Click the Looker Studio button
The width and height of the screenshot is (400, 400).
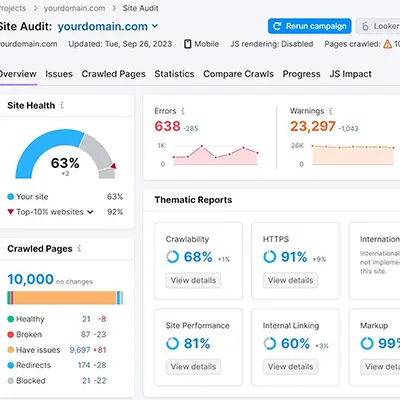coord(378,26)
